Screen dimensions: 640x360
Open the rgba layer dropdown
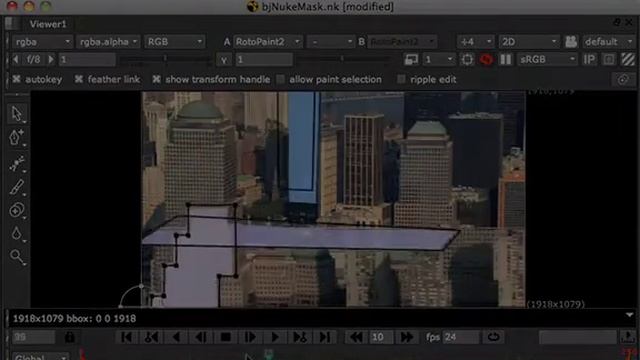tap(42, 42)
